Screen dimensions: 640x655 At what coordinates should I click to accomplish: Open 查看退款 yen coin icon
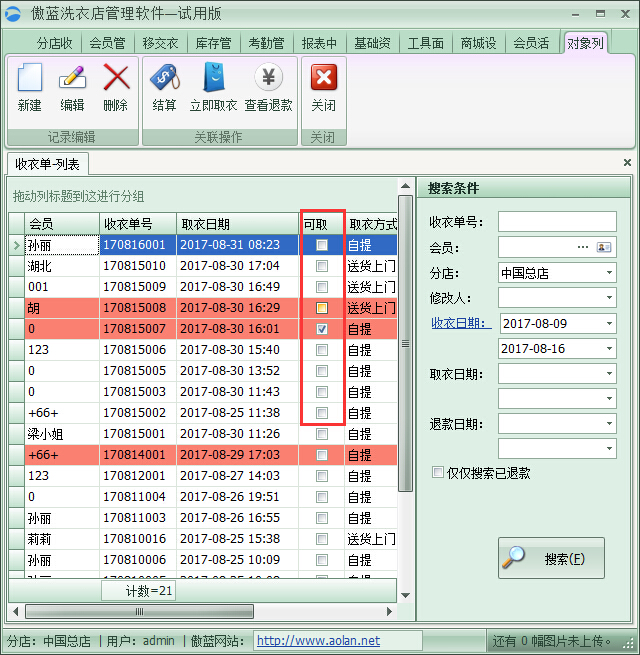tap(269, 77)
